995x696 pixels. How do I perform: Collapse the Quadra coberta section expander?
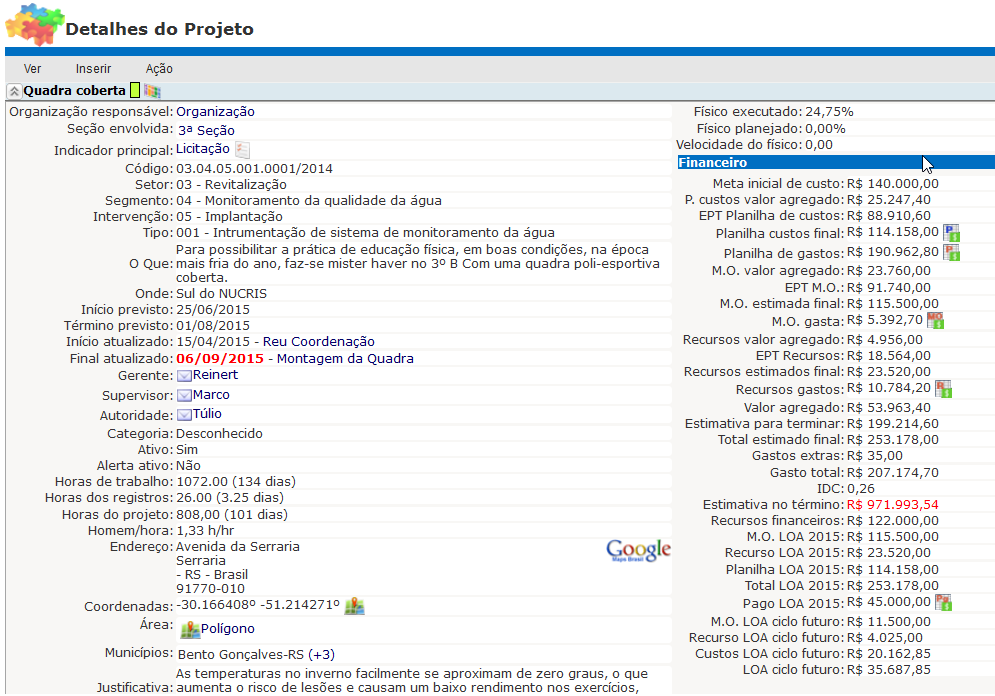coord(14,91)
